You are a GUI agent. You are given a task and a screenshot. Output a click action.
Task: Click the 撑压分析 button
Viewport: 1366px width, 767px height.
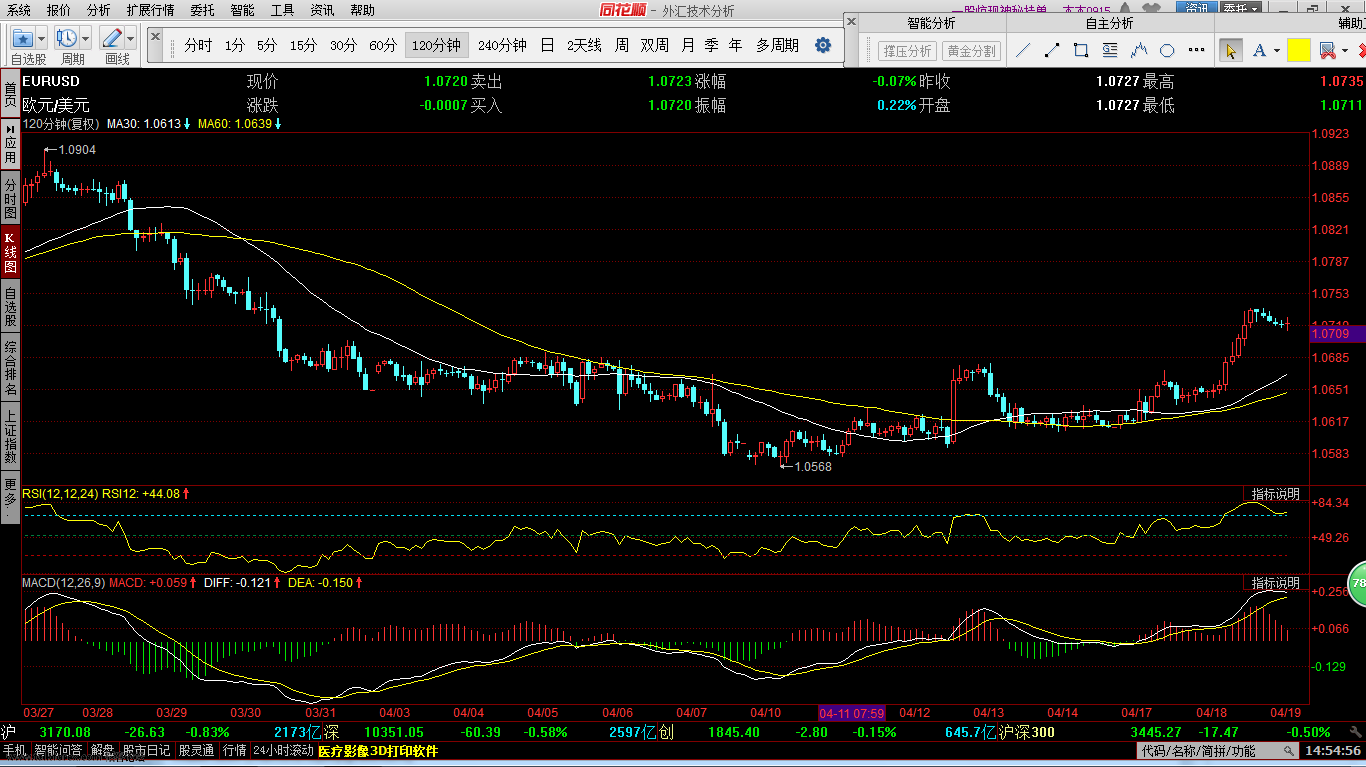[x=907, y=50]
